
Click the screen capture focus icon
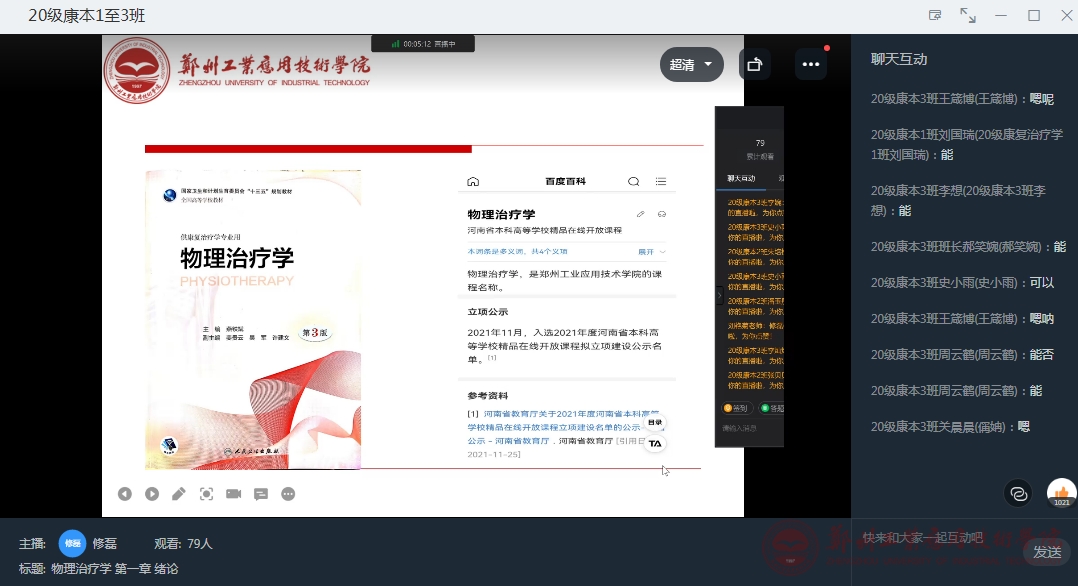206,494
